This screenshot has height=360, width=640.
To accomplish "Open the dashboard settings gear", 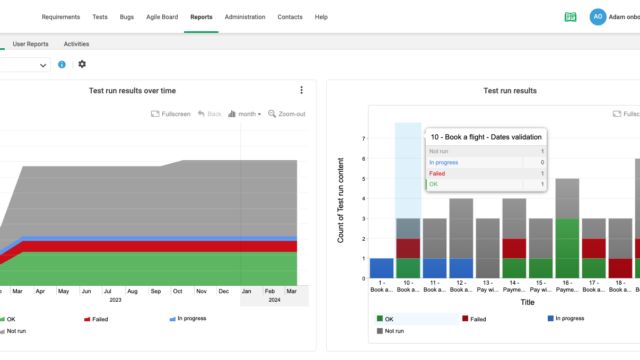I will click(x=82, y=64).
